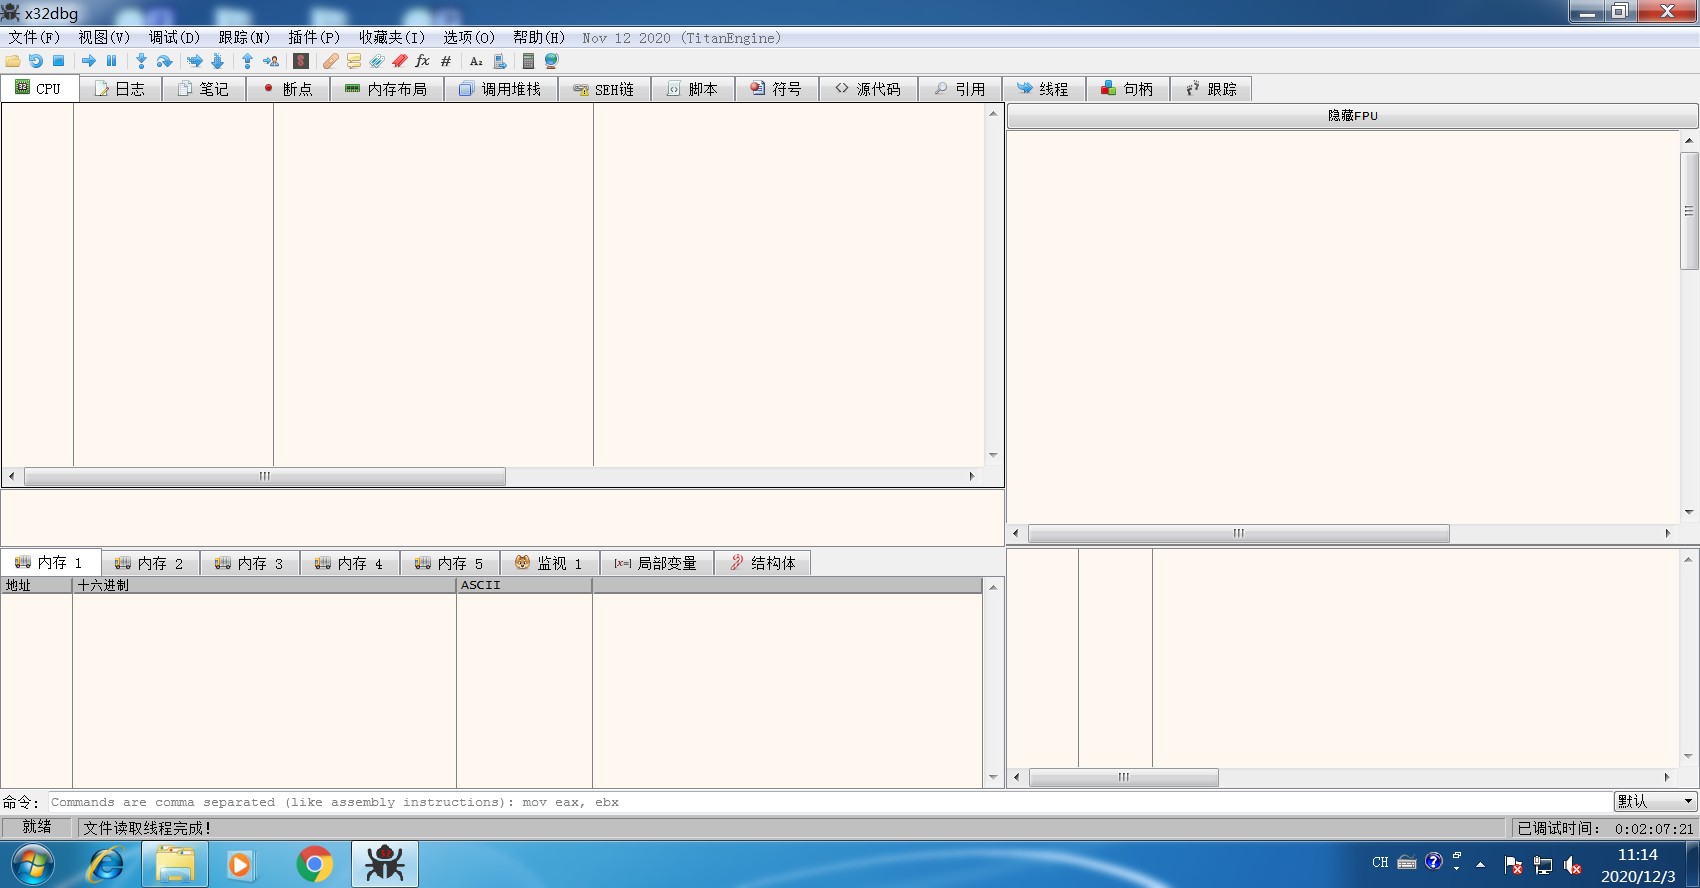Click the run arrow icon
This screenshot has height=888, width=1700.
[x=88, y=61]
